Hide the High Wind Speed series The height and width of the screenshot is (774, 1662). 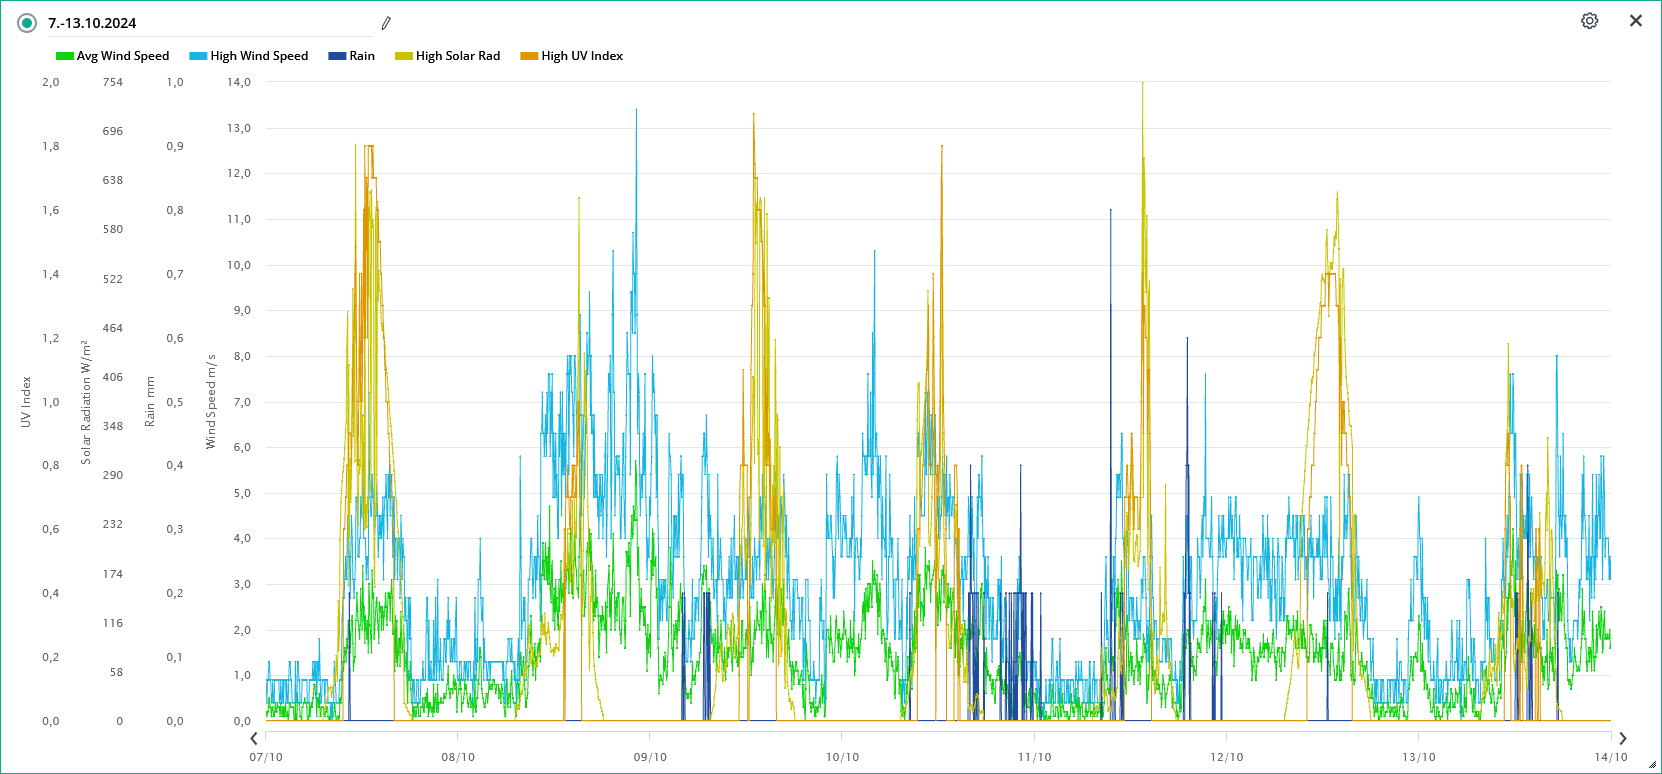(258, 56)
